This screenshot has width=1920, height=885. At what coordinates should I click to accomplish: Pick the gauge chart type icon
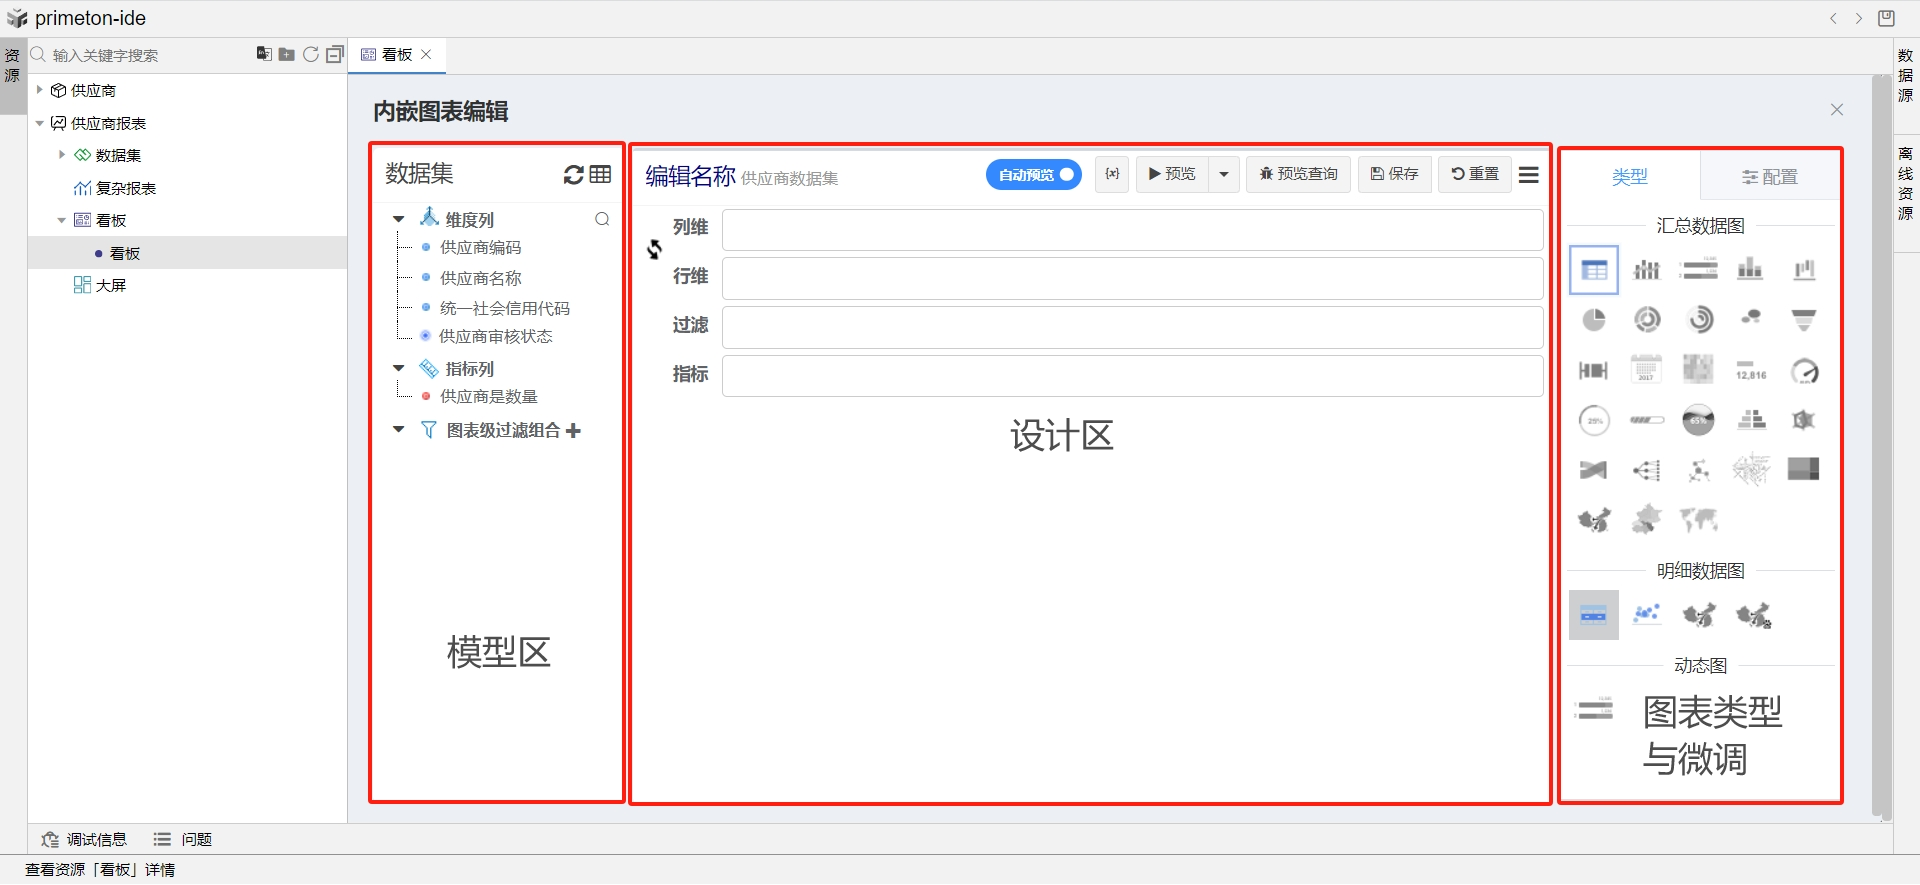[1804, 371]
